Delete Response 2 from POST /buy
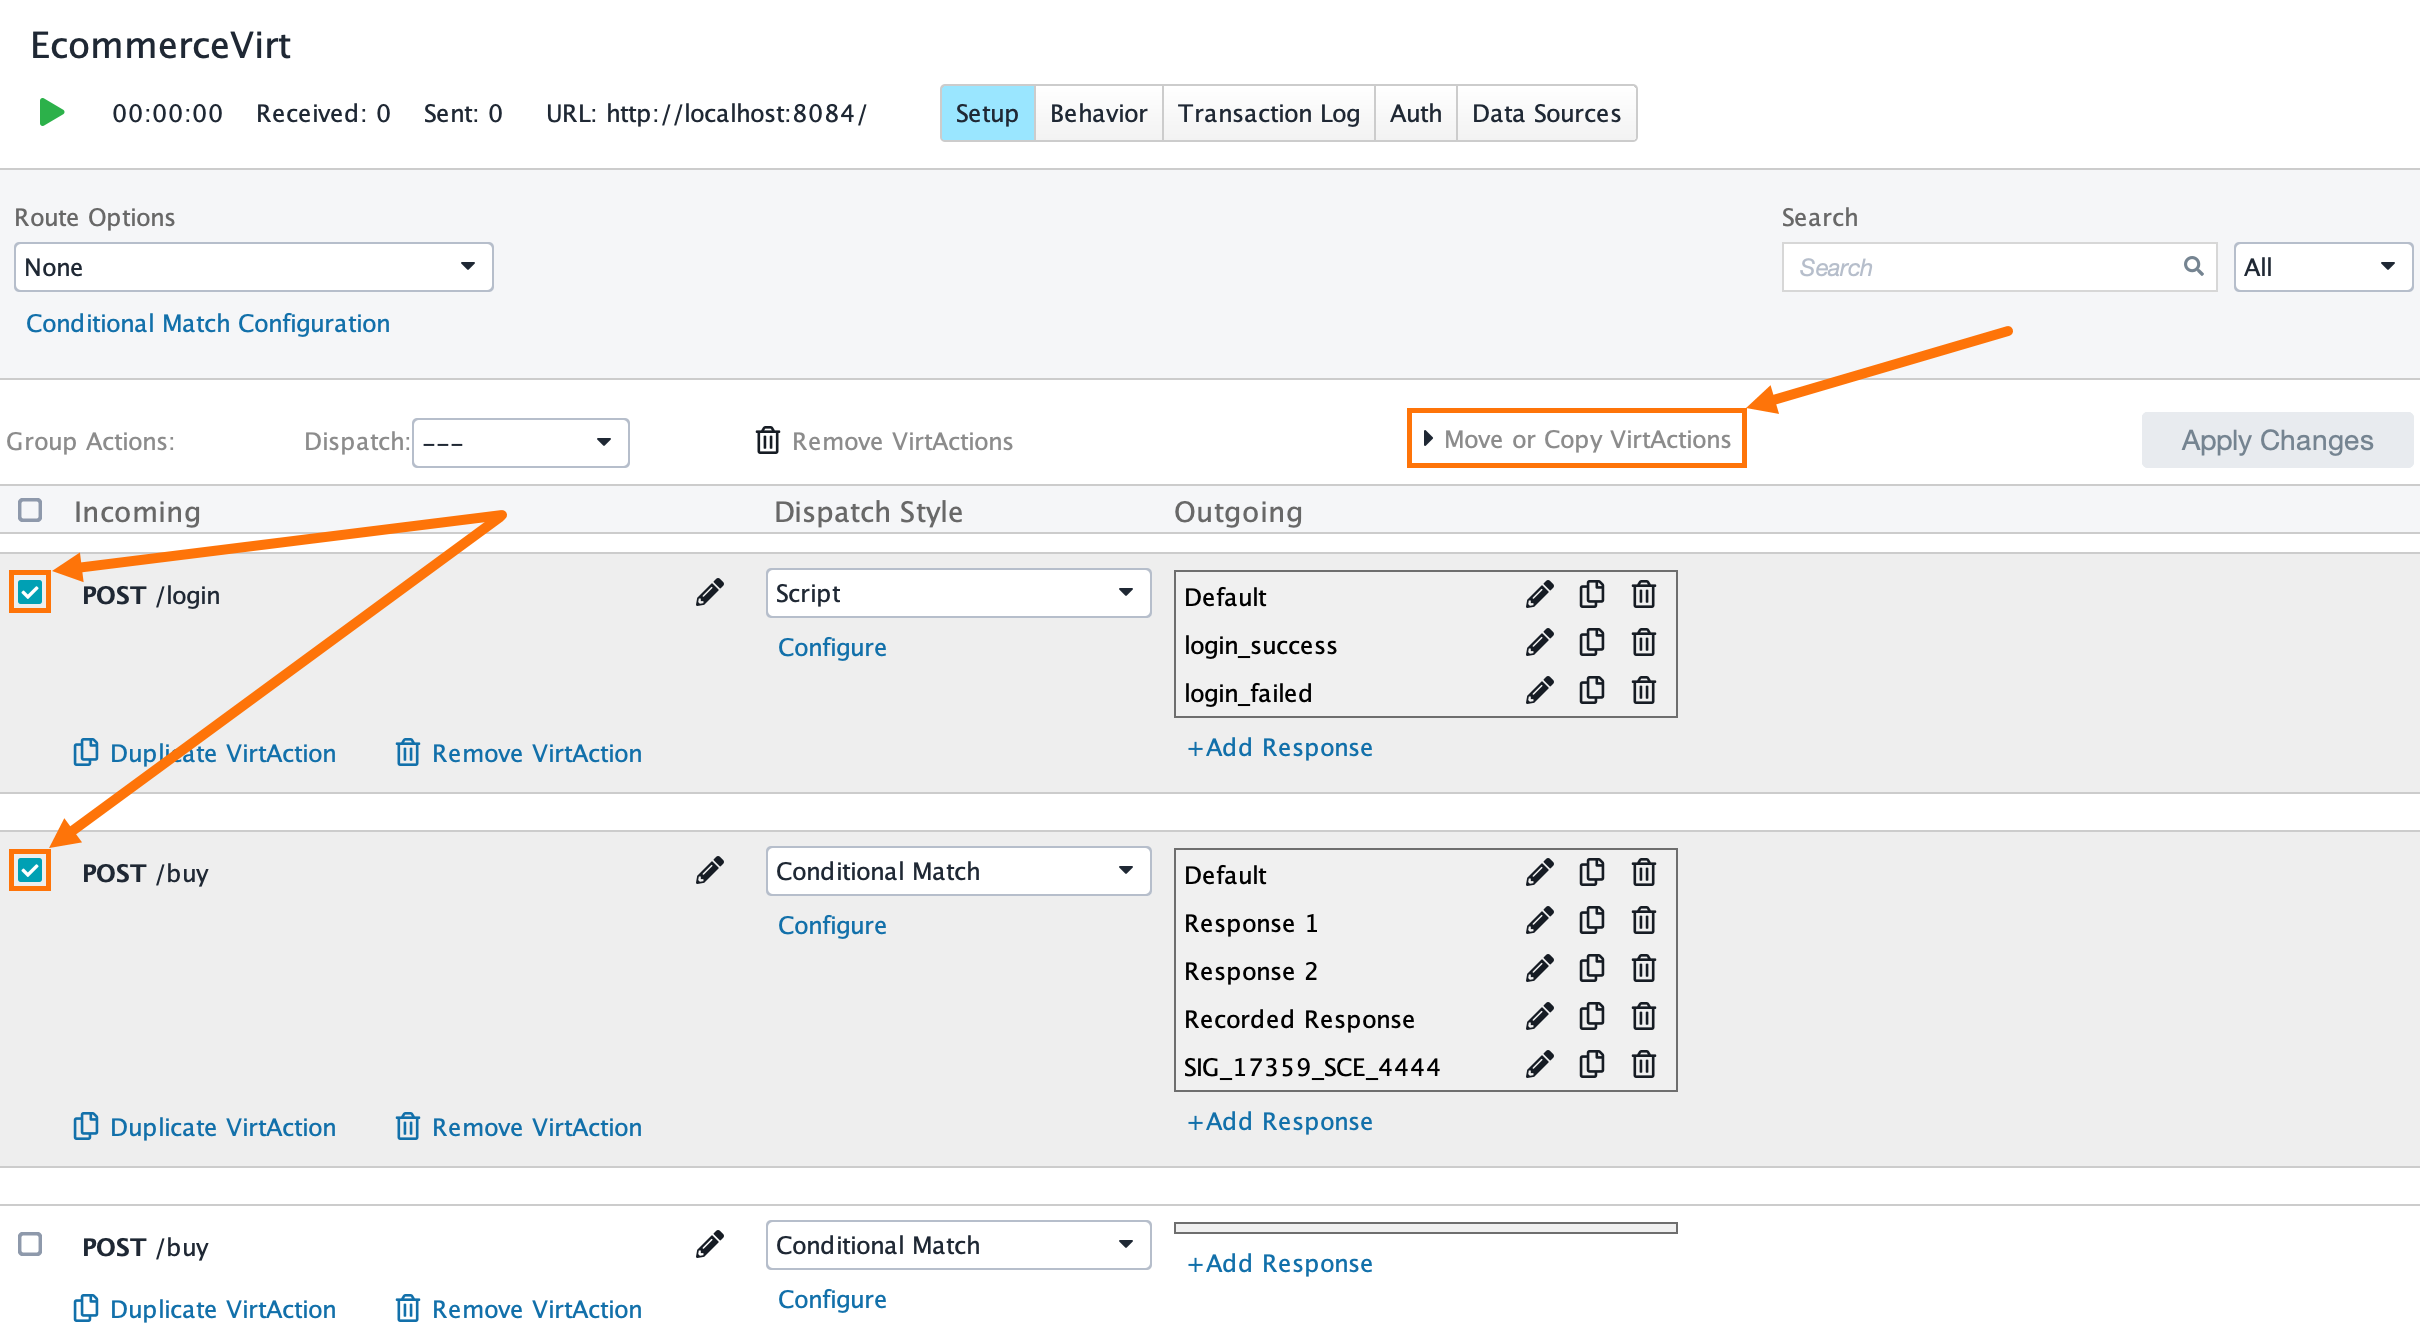This screenshot has width=2420, height=1342. pos(1644,968)
